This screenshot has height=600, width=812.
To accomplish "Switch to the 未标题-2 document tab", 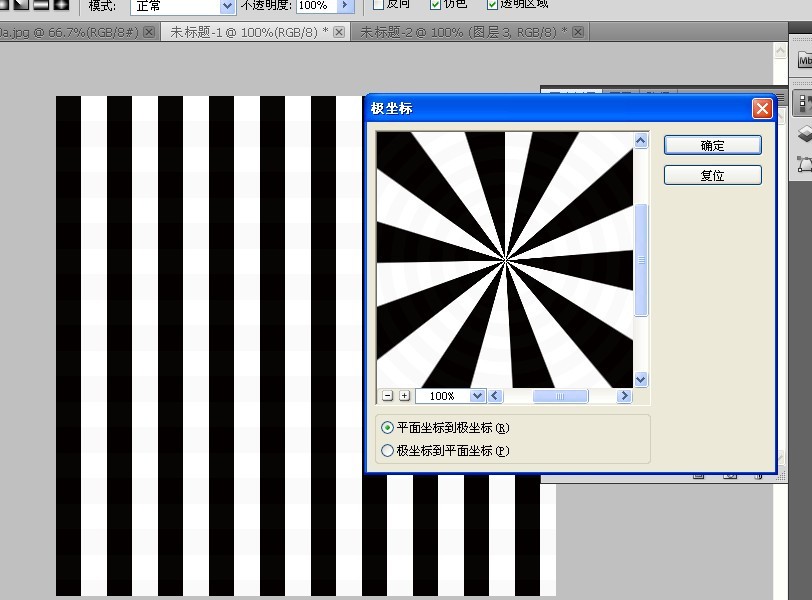I will click(x=463, y=32).
